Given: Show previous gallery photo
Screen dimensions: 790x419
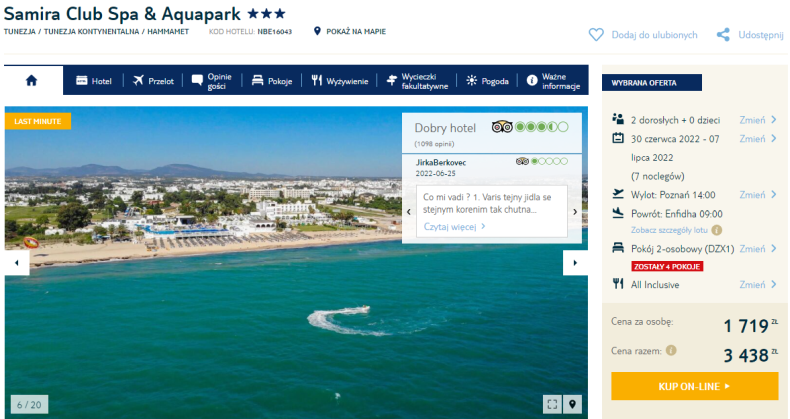Looking at the screenshot, I should (x=17, y=263).
